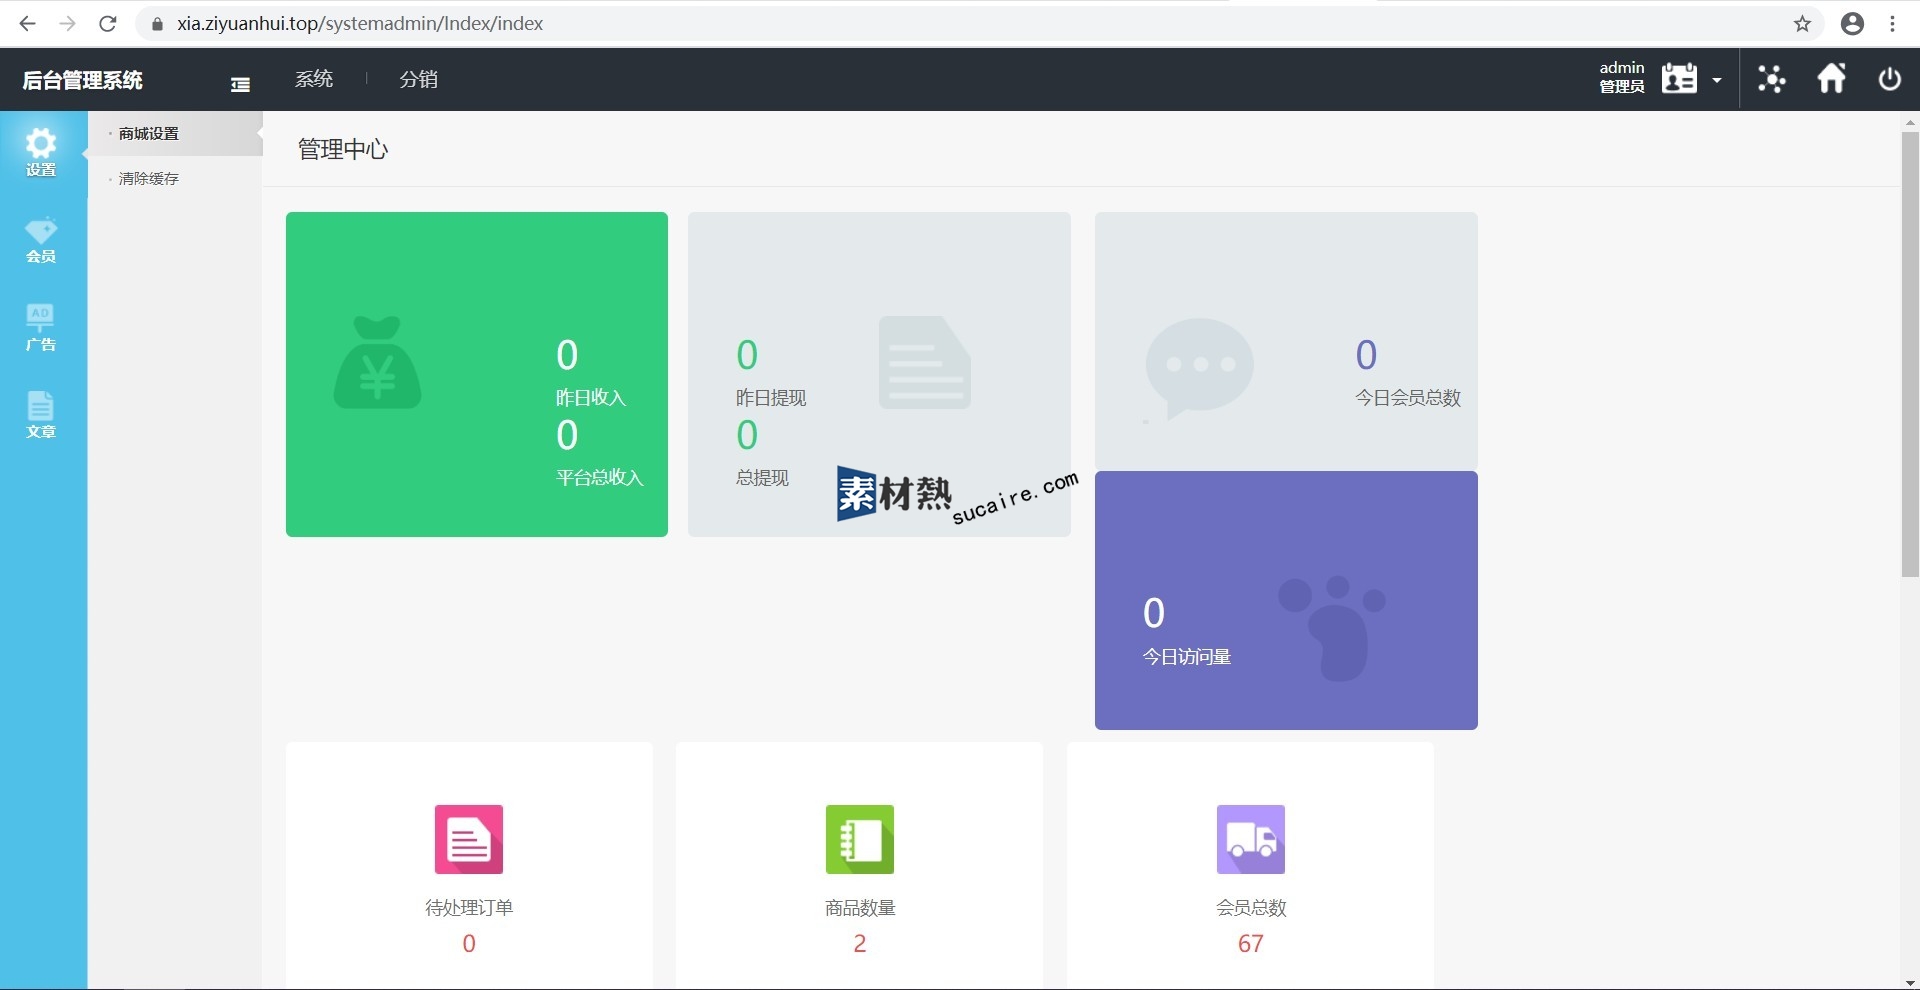Click the pink pending orders icon
The width and height of the screenshot is (1920, 990).
click(468, 839)
